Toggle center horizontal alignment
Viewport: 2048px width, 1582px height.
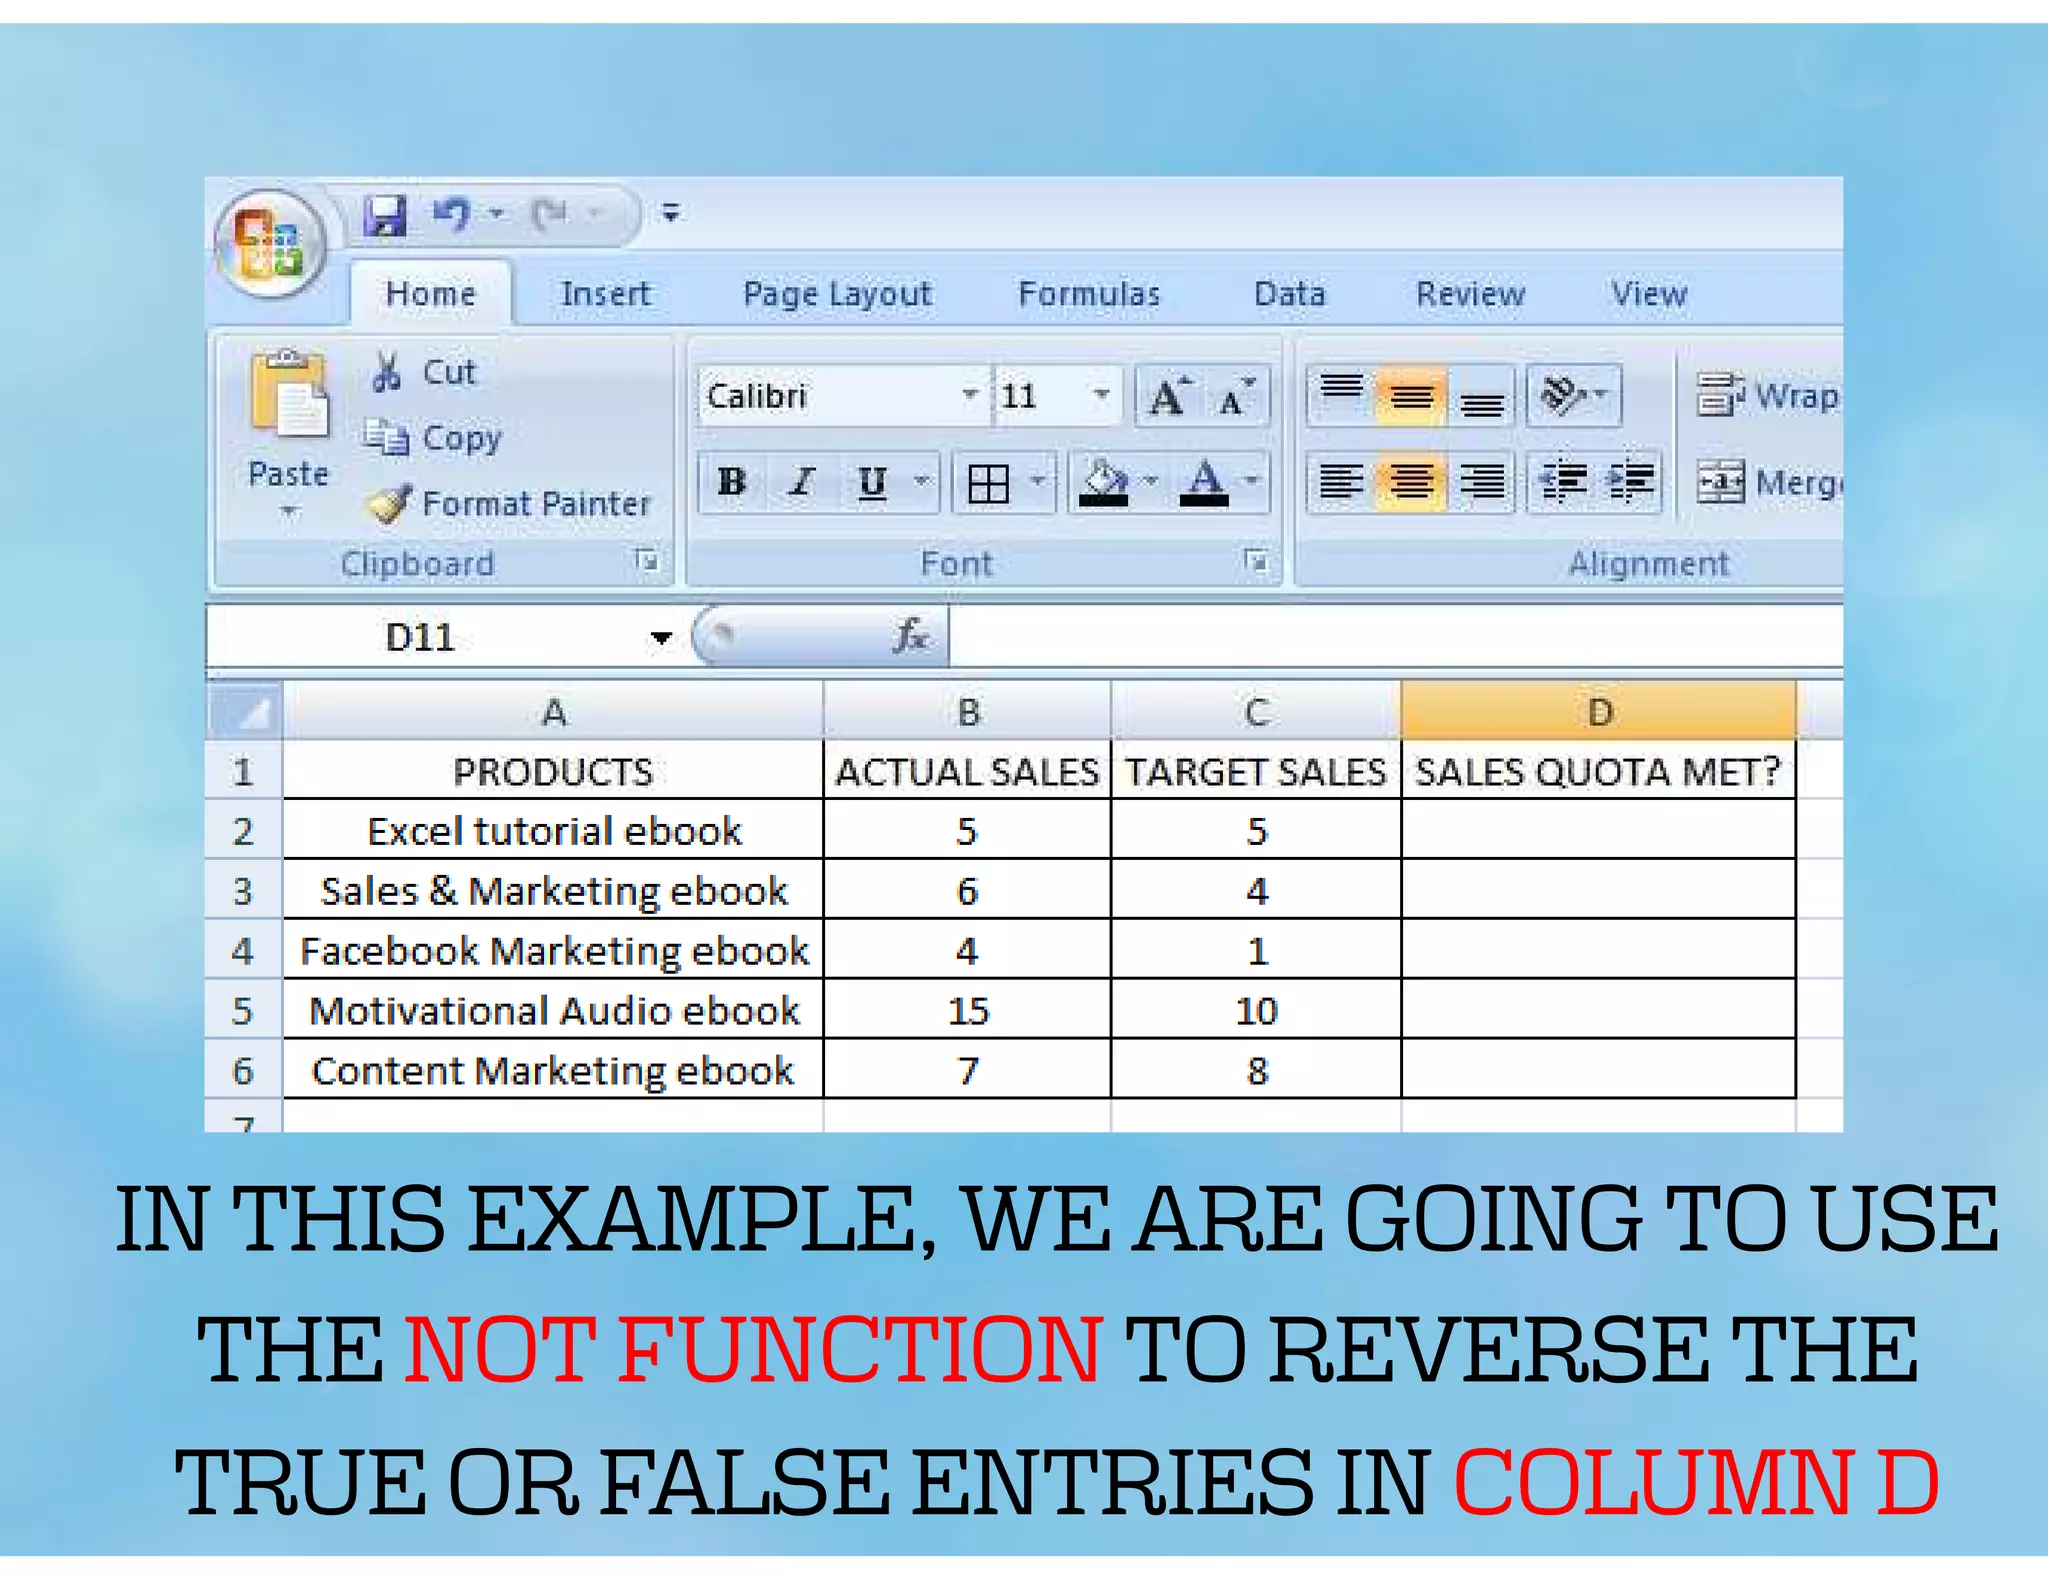1410,483
